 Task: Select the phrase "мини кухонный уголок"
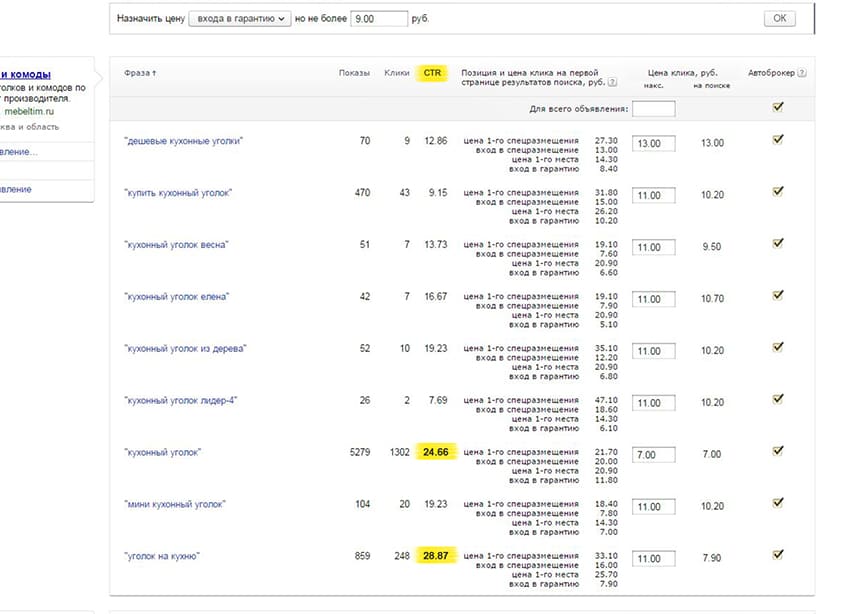174,505
